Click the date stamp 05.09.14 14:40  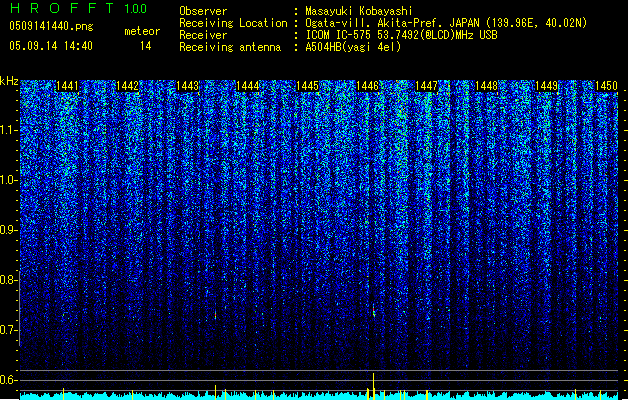[51, 46]
